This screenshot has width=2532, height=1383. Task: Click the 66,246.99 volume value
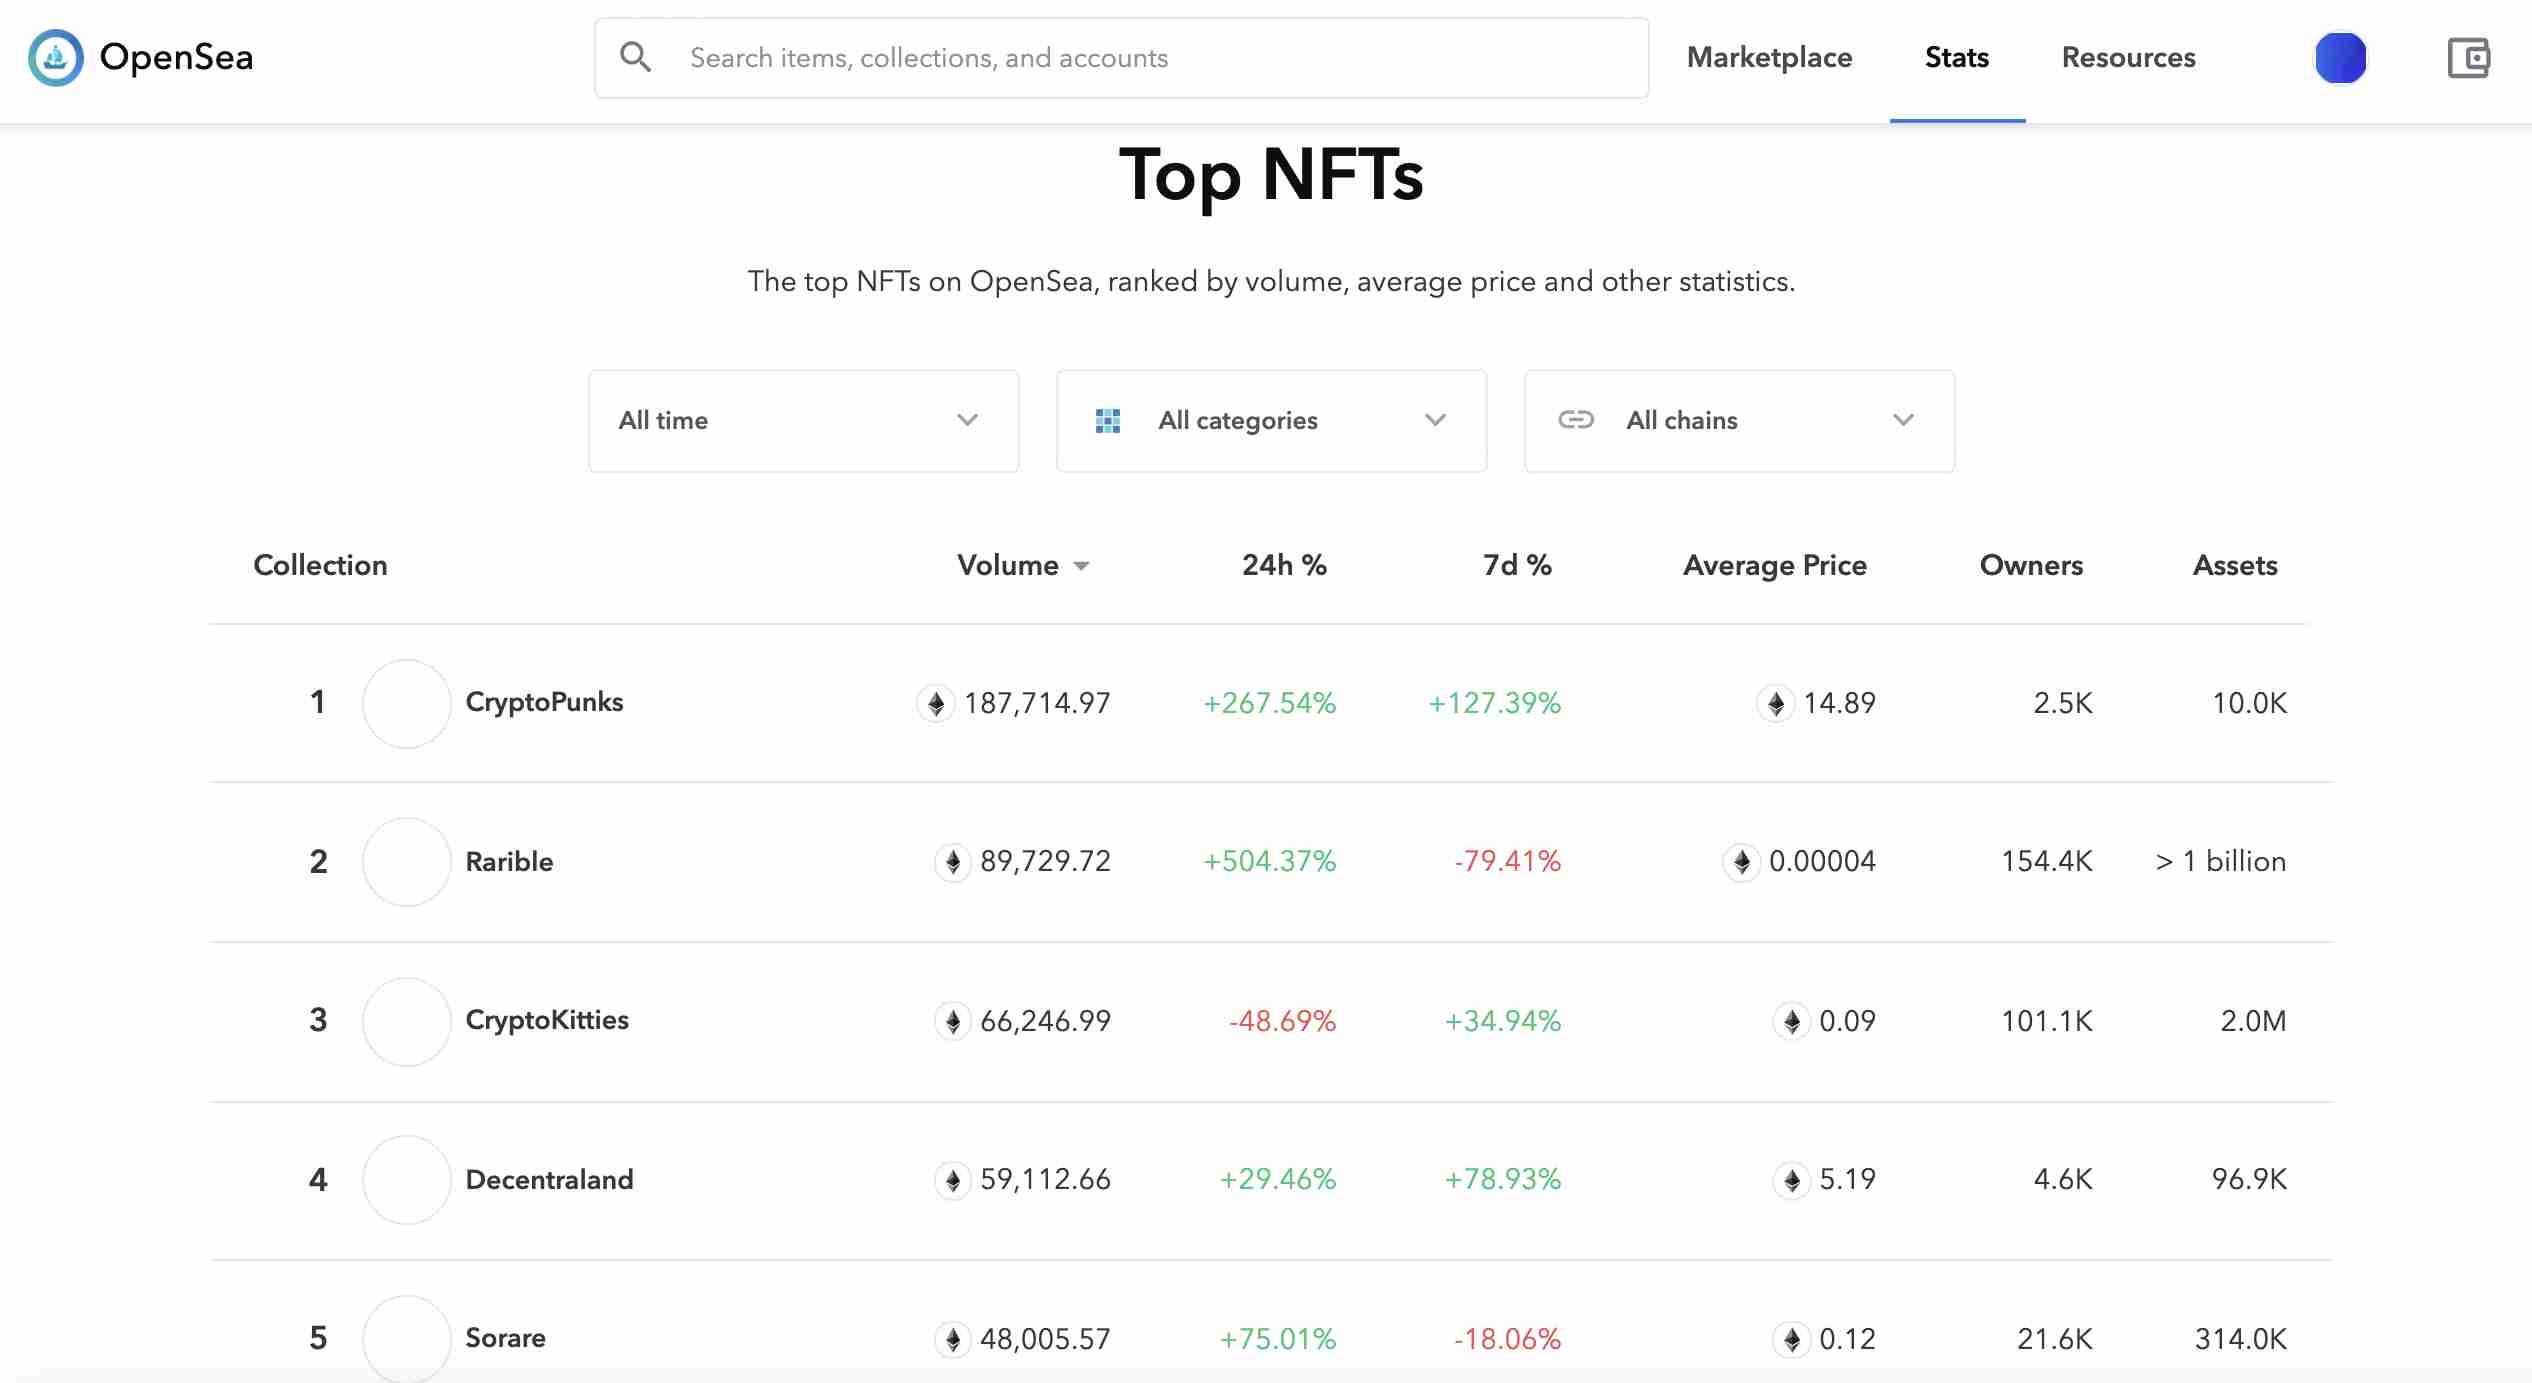1045,1021
